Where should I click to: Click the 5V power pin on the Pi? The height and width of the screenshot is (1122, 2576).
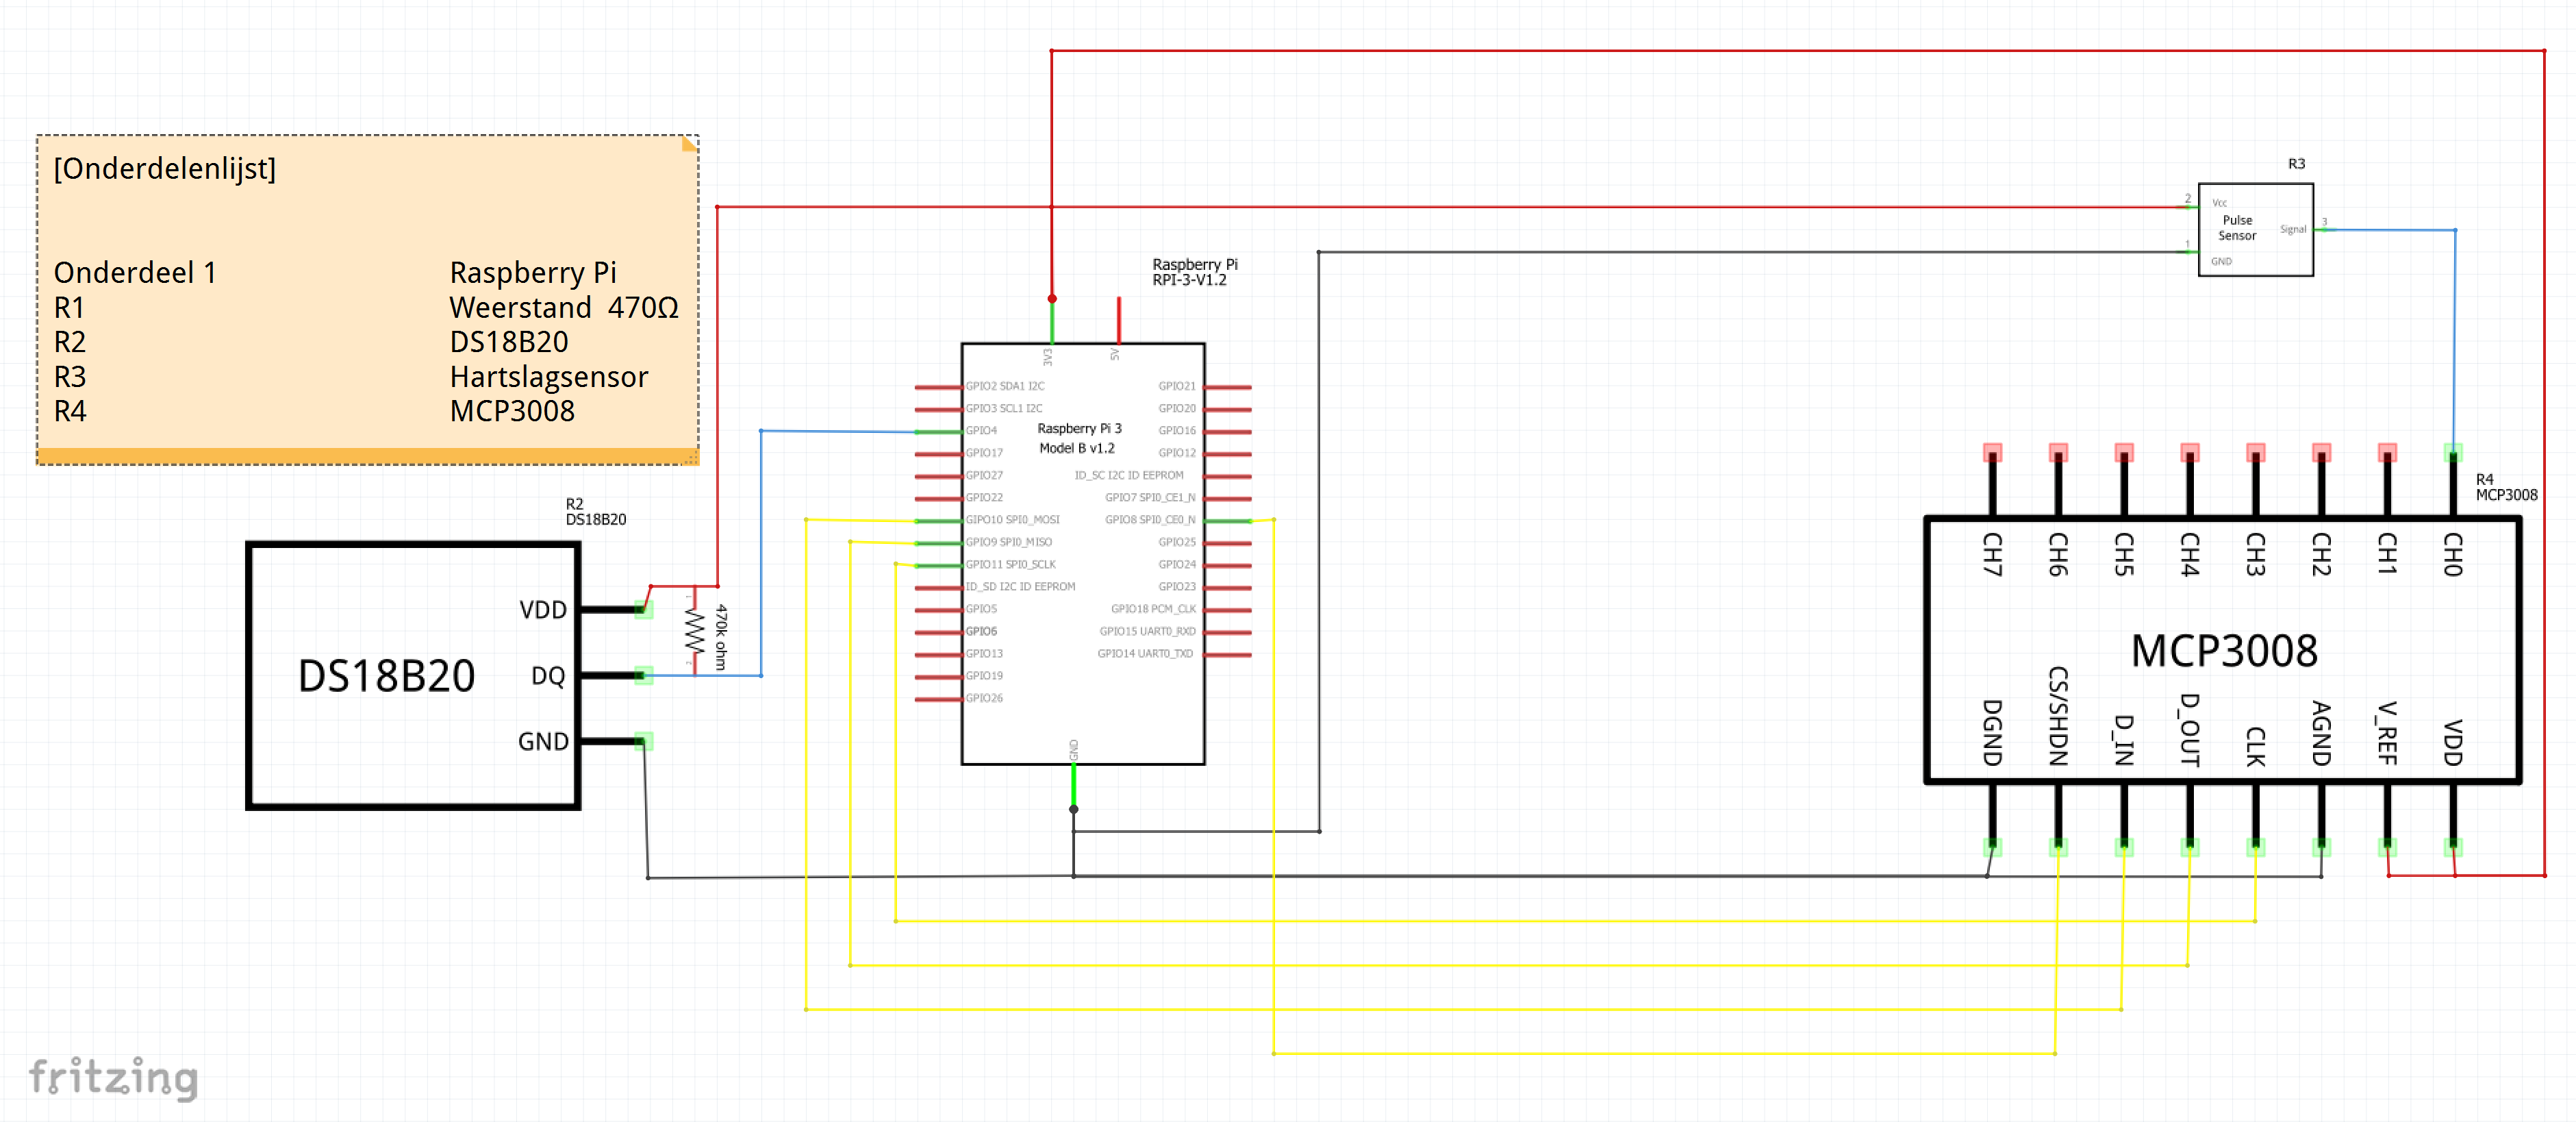(1118, 320)
